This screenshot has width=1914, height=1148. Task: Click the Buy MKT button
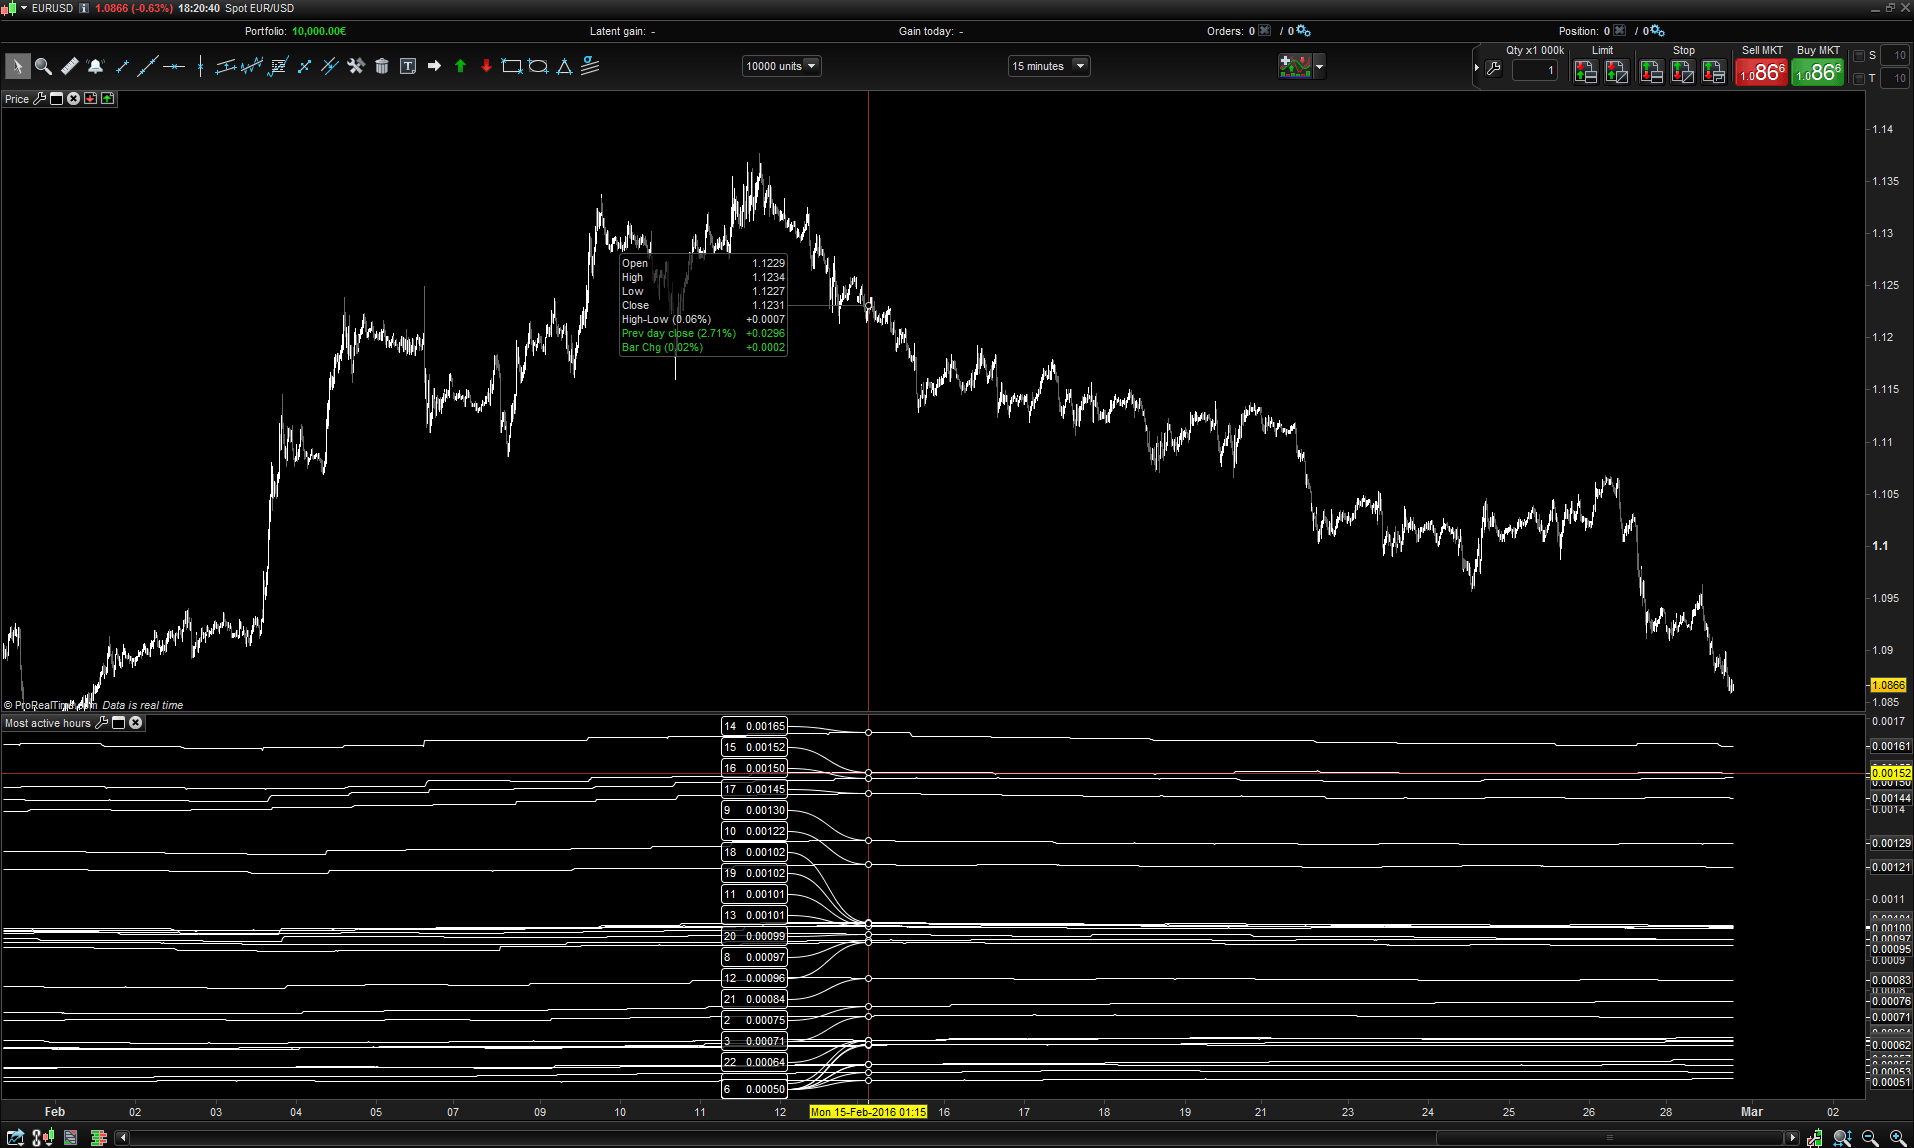point(1817,72)
